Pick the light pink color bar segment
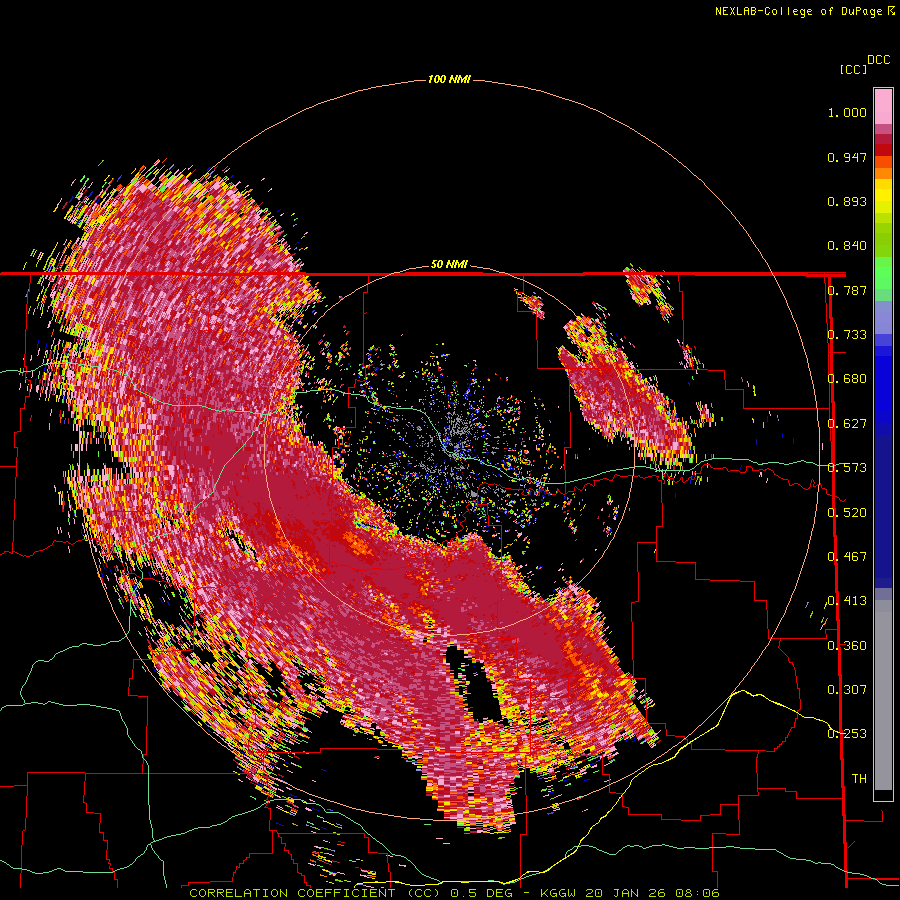 (x=883, y=107)
